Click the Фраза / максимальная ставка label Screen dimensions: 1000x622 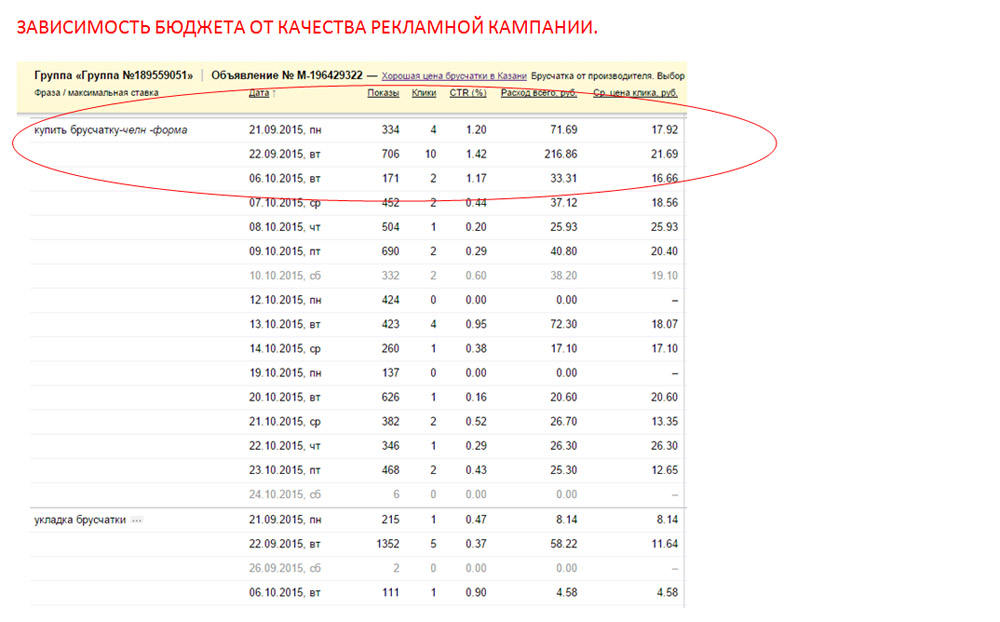96,93
